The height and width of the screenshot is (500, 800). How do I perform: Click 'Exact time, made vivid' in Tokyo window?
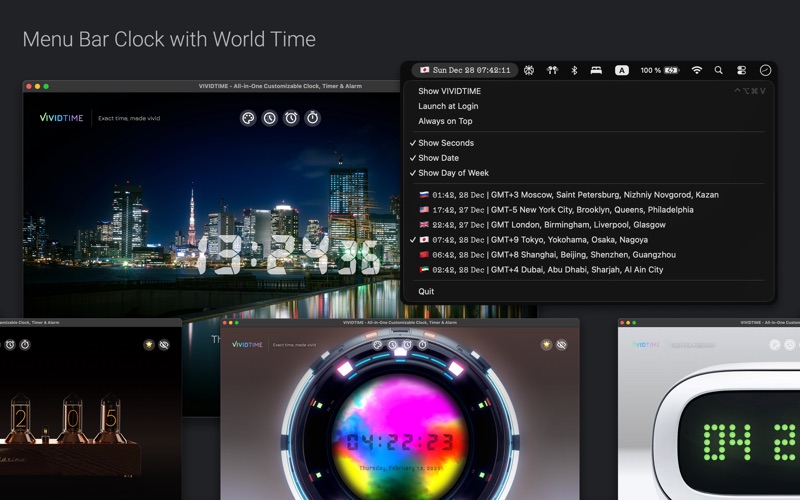pos(129,118)
